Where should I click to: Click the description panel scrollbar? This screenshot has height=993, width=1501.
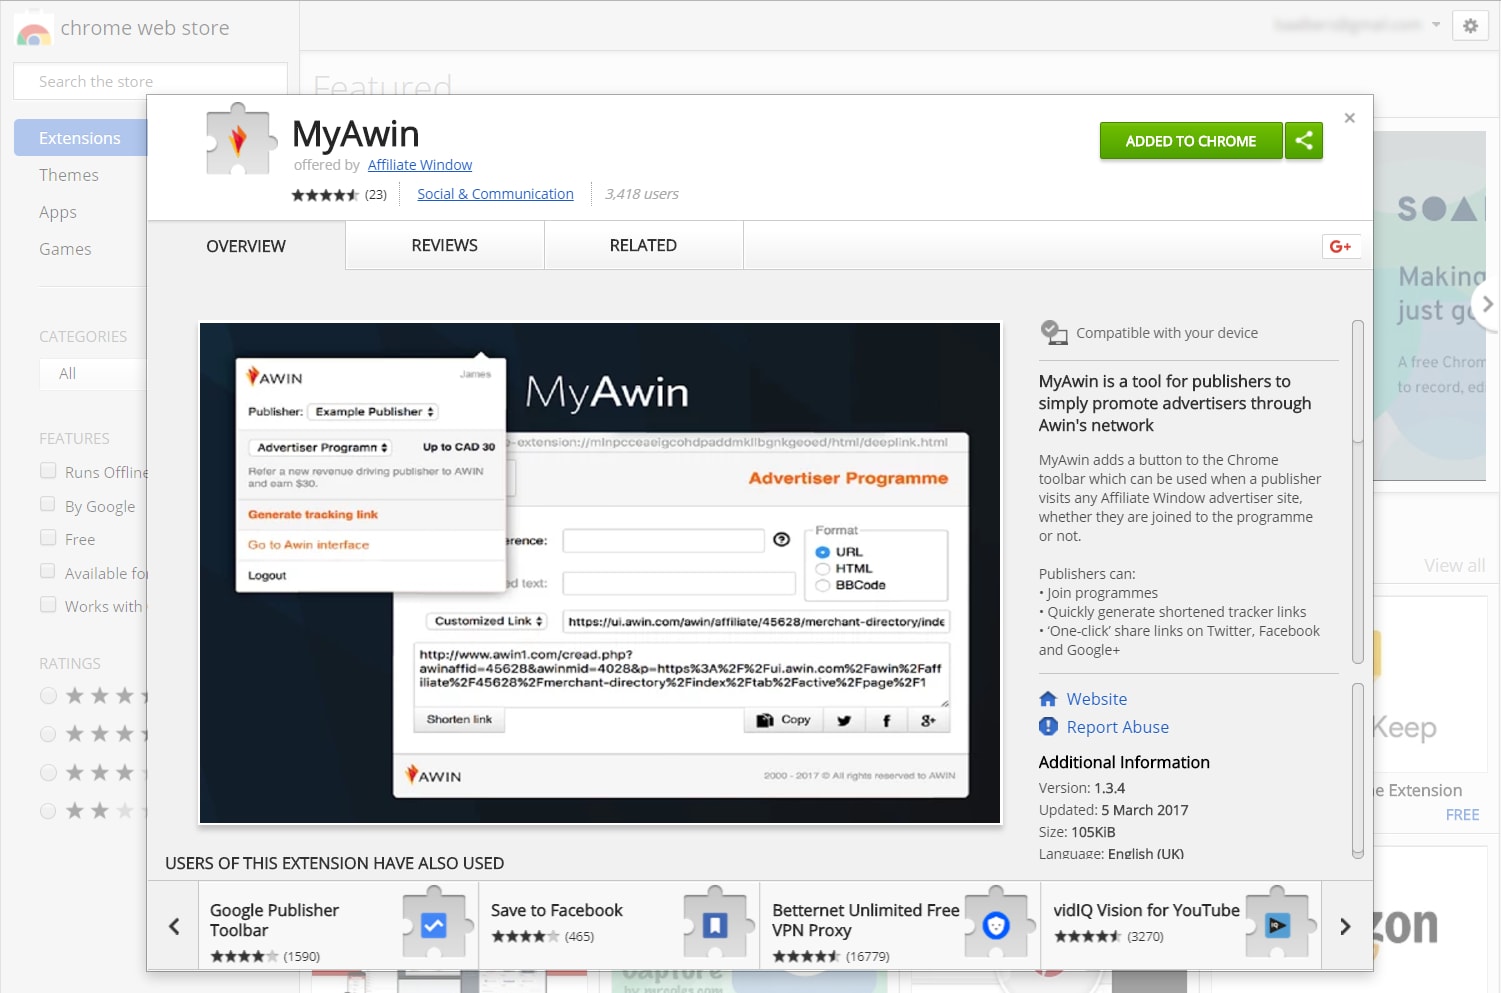(x=1357, y=490)
